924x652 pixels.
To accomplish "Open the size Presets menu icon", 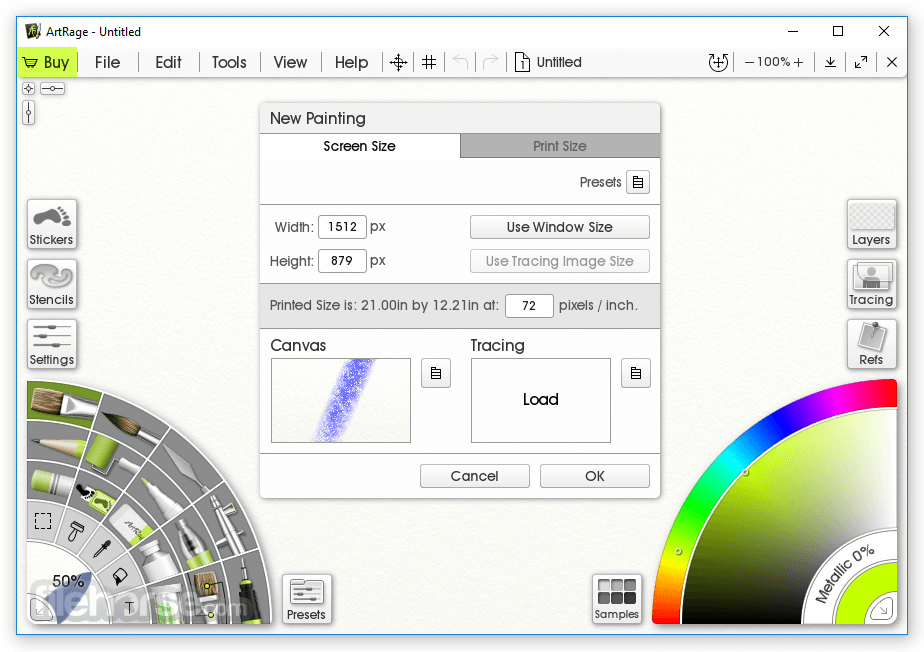I will pos(638,182).
